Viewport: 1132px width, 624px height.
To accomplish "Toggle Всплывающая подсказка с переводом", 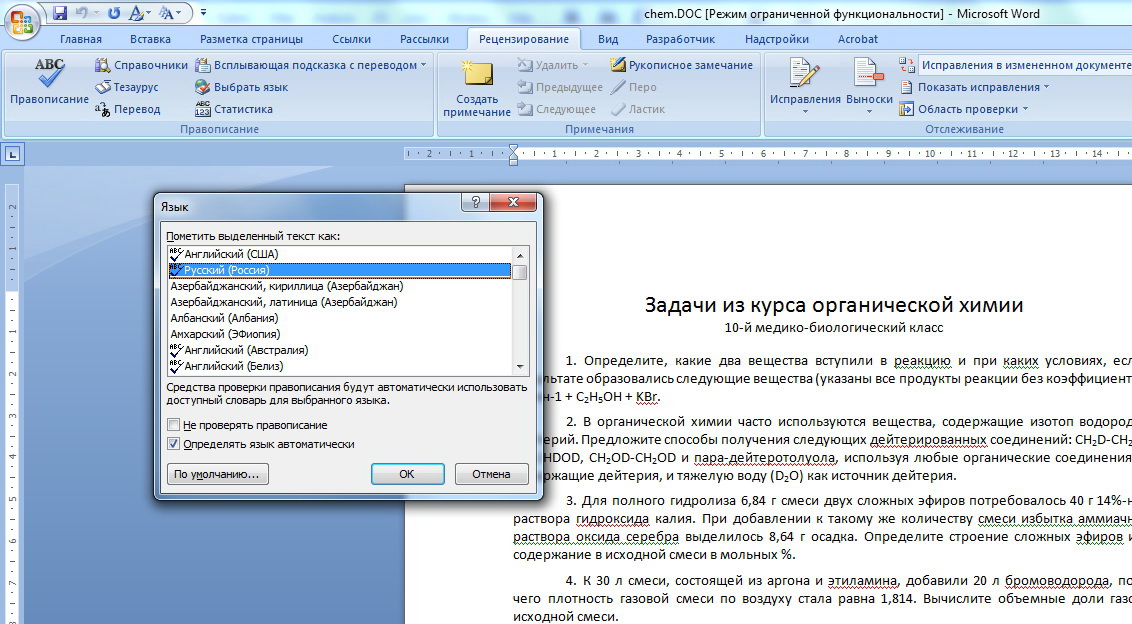I will click(x=311, y=65).
